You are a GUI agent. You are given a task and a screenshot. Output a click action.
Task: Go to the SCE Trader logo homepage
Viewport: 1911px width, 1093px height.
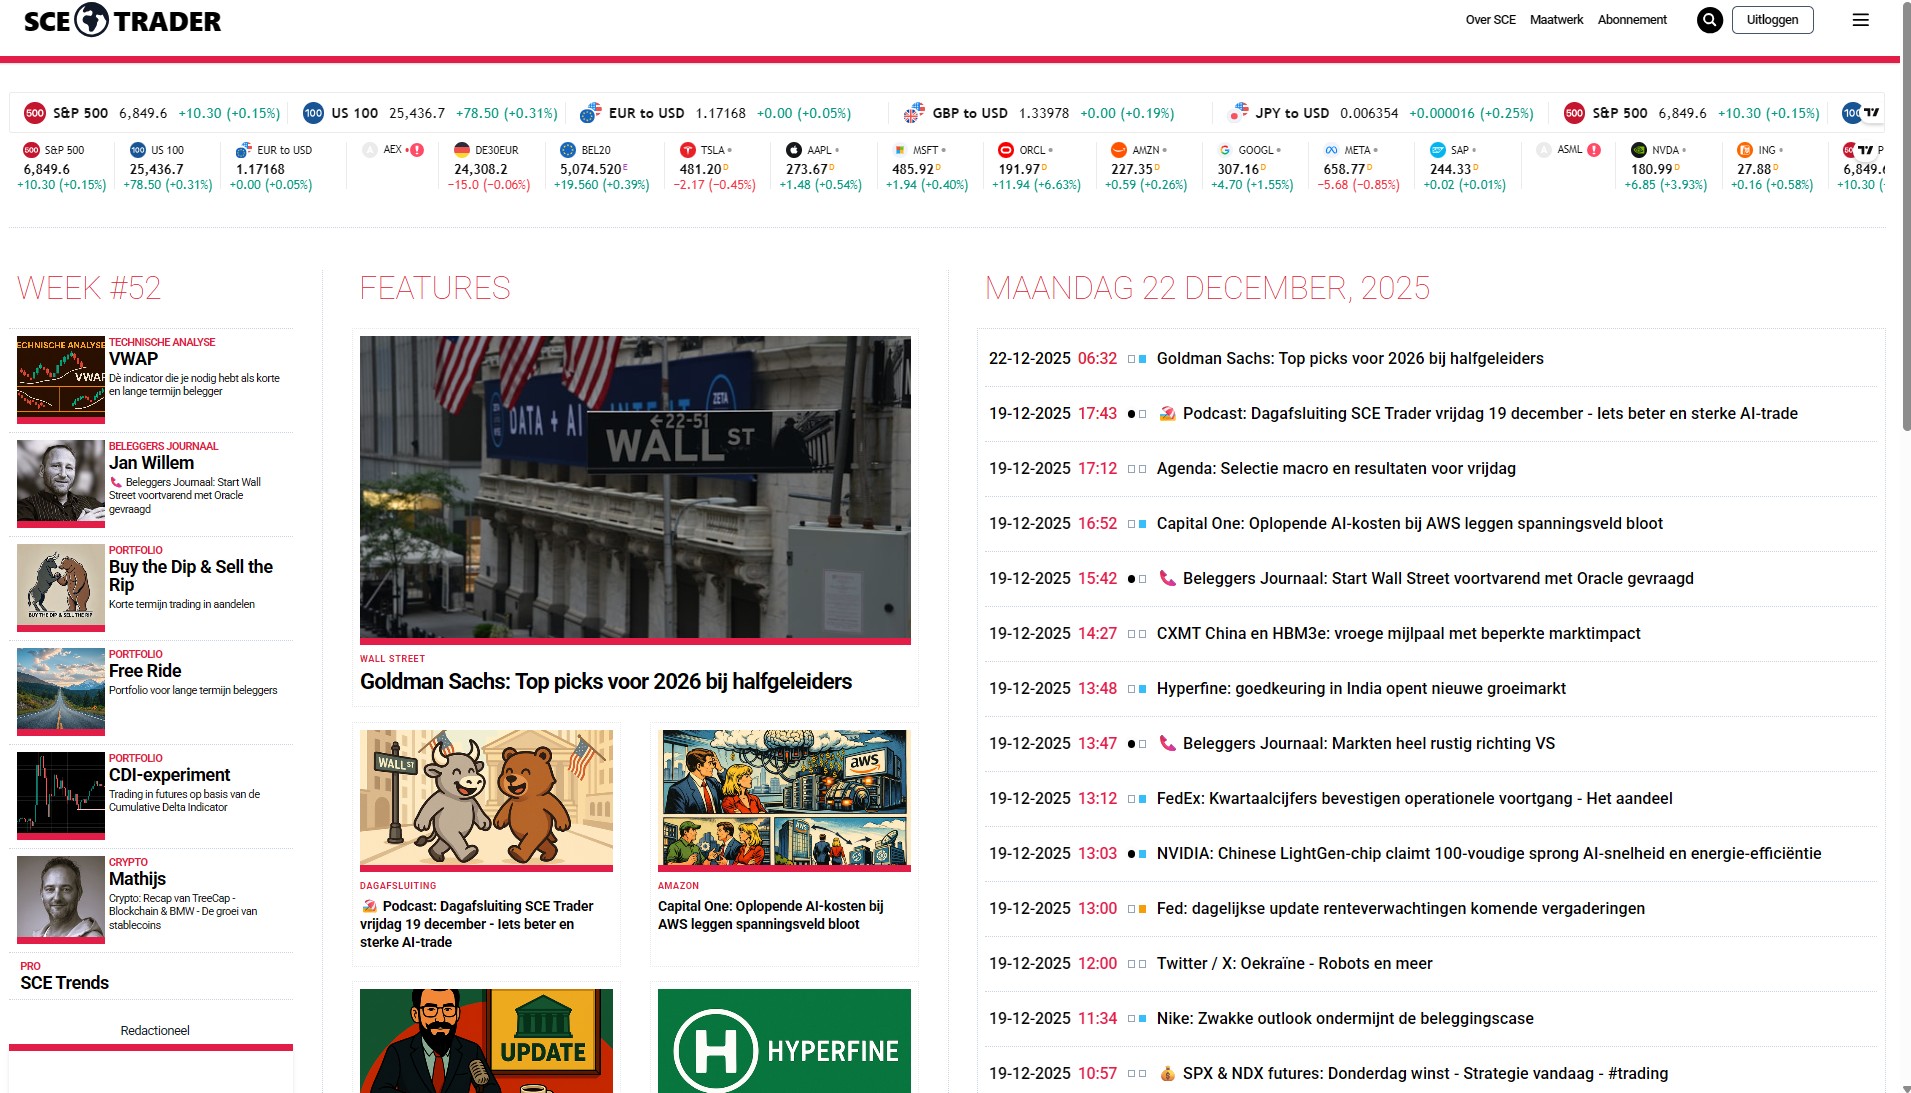point(122,20)
